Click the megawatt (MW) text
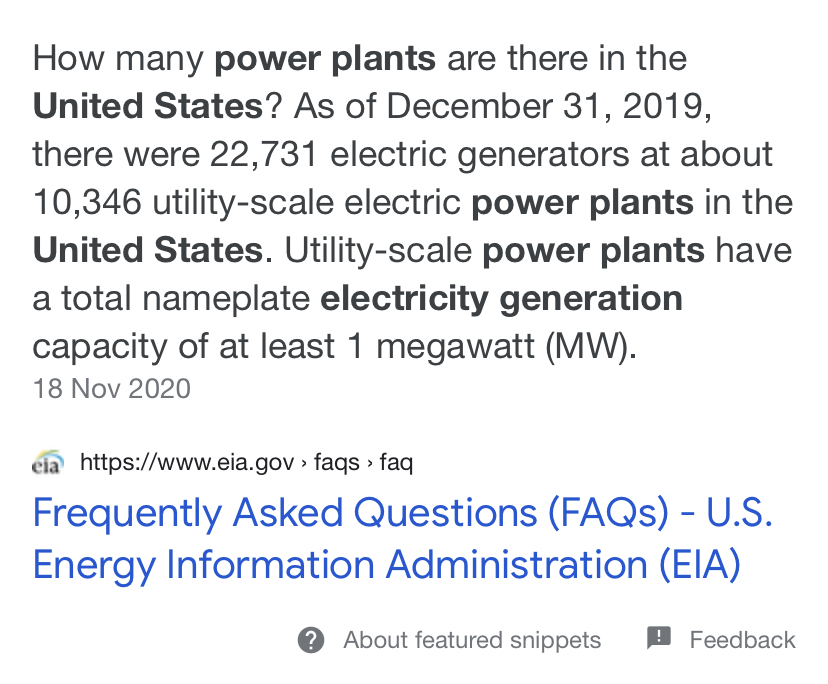 [506, 346]
